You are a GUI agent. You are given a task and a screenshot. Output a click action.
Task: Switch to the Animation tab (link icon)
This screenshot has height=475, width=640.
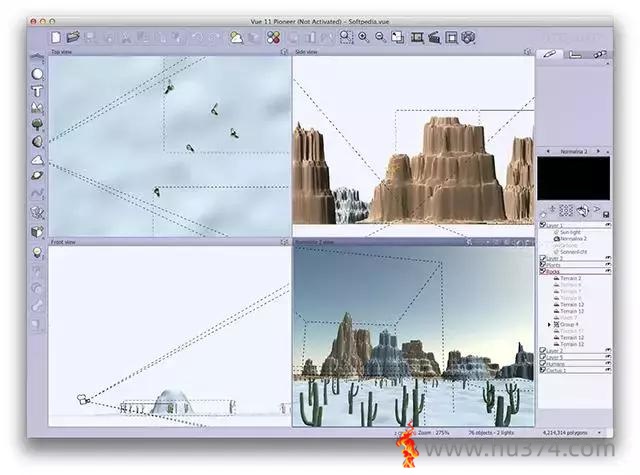[x=599, y=54]
